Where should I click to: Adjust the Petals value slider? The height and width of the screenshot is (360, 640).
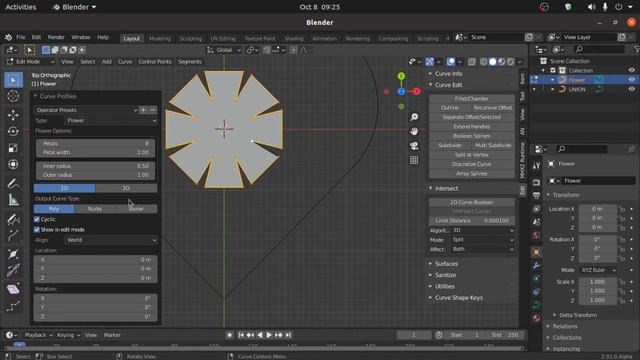point(95,144)
